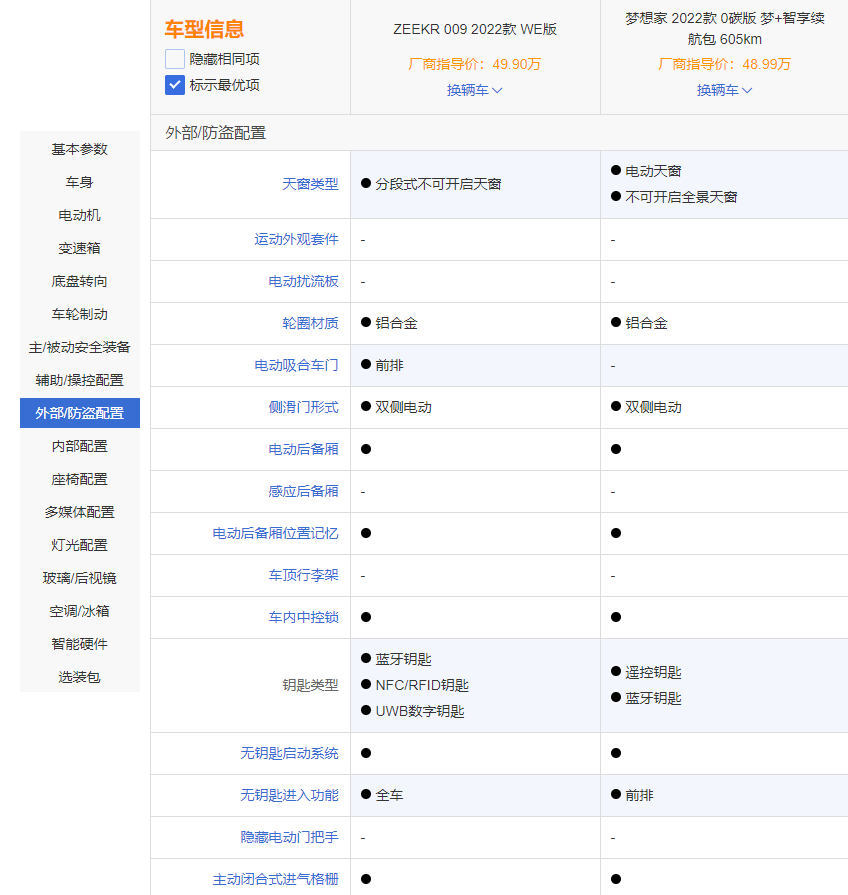Jump to 电动机 section
848x895 pixels.
pos(80,215)
